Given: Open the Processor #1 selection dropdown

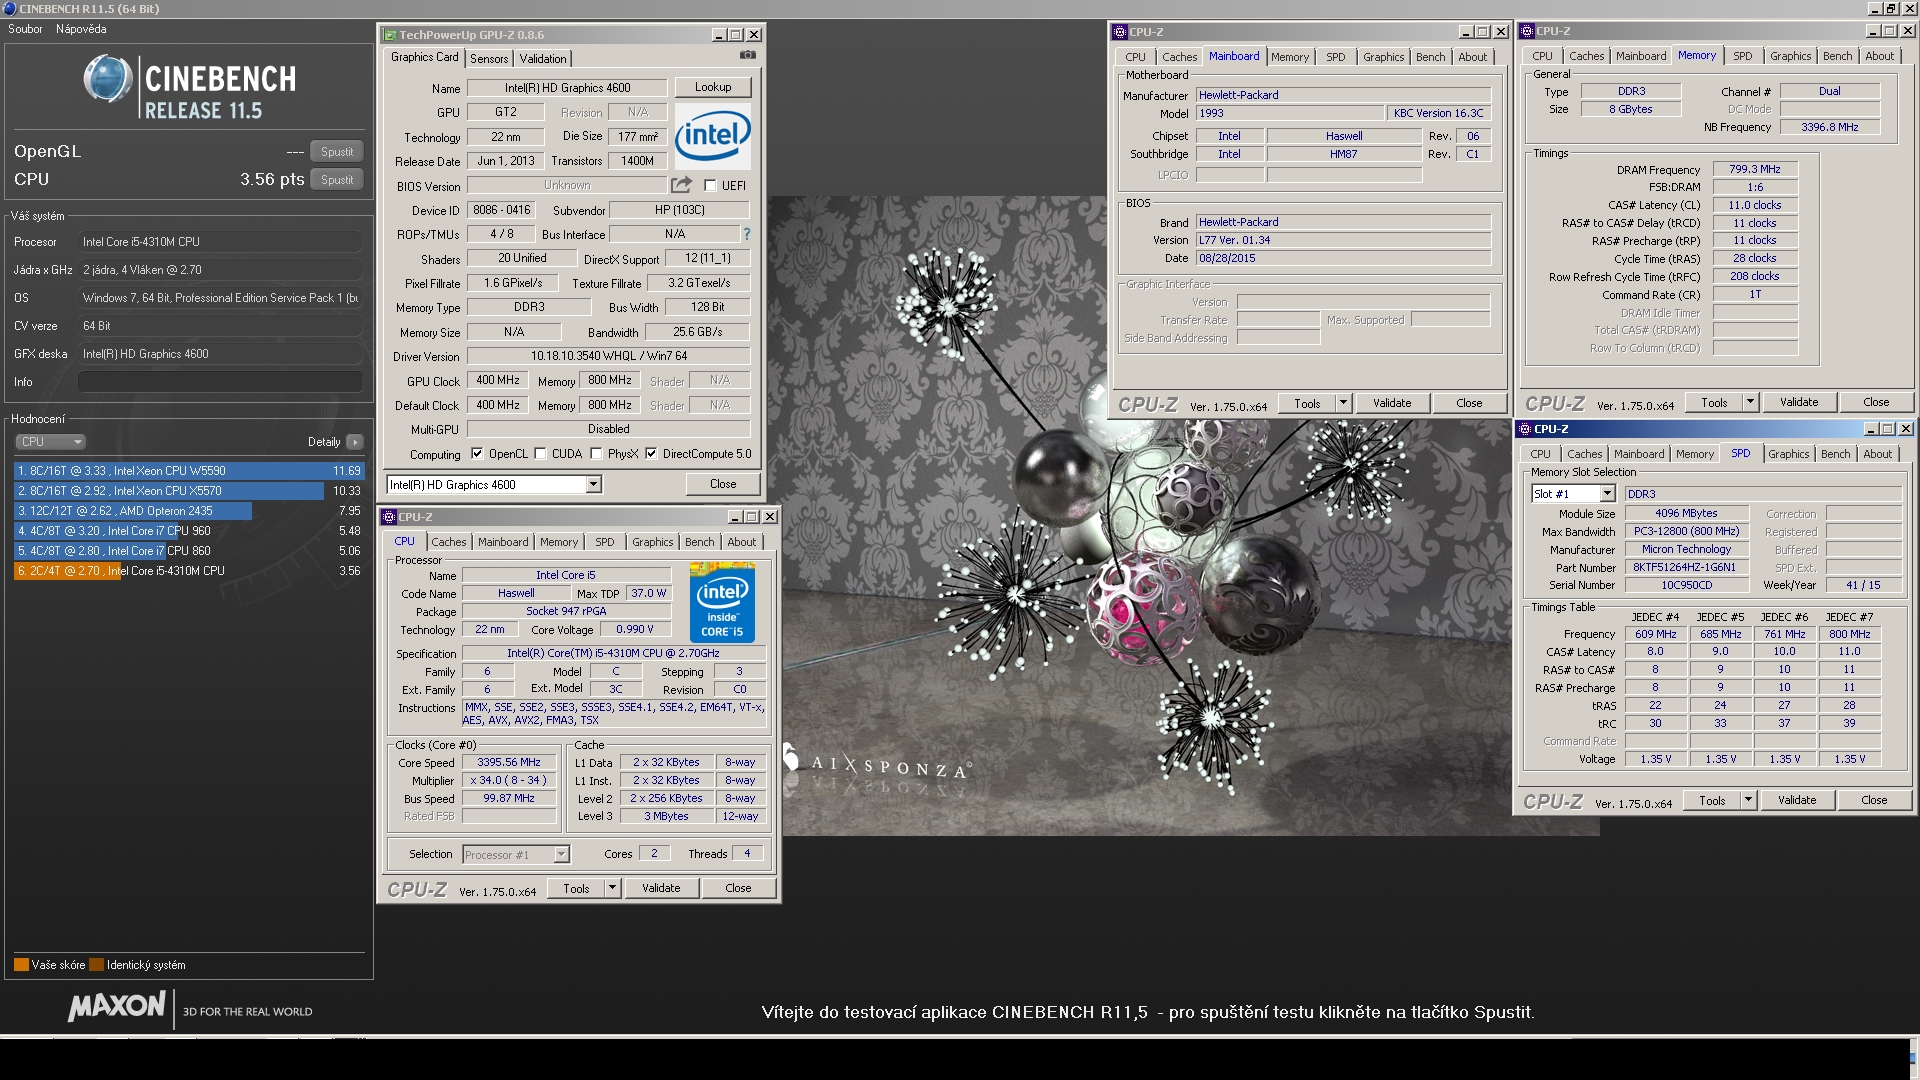Looking at the screenshot, I should 561,855.
